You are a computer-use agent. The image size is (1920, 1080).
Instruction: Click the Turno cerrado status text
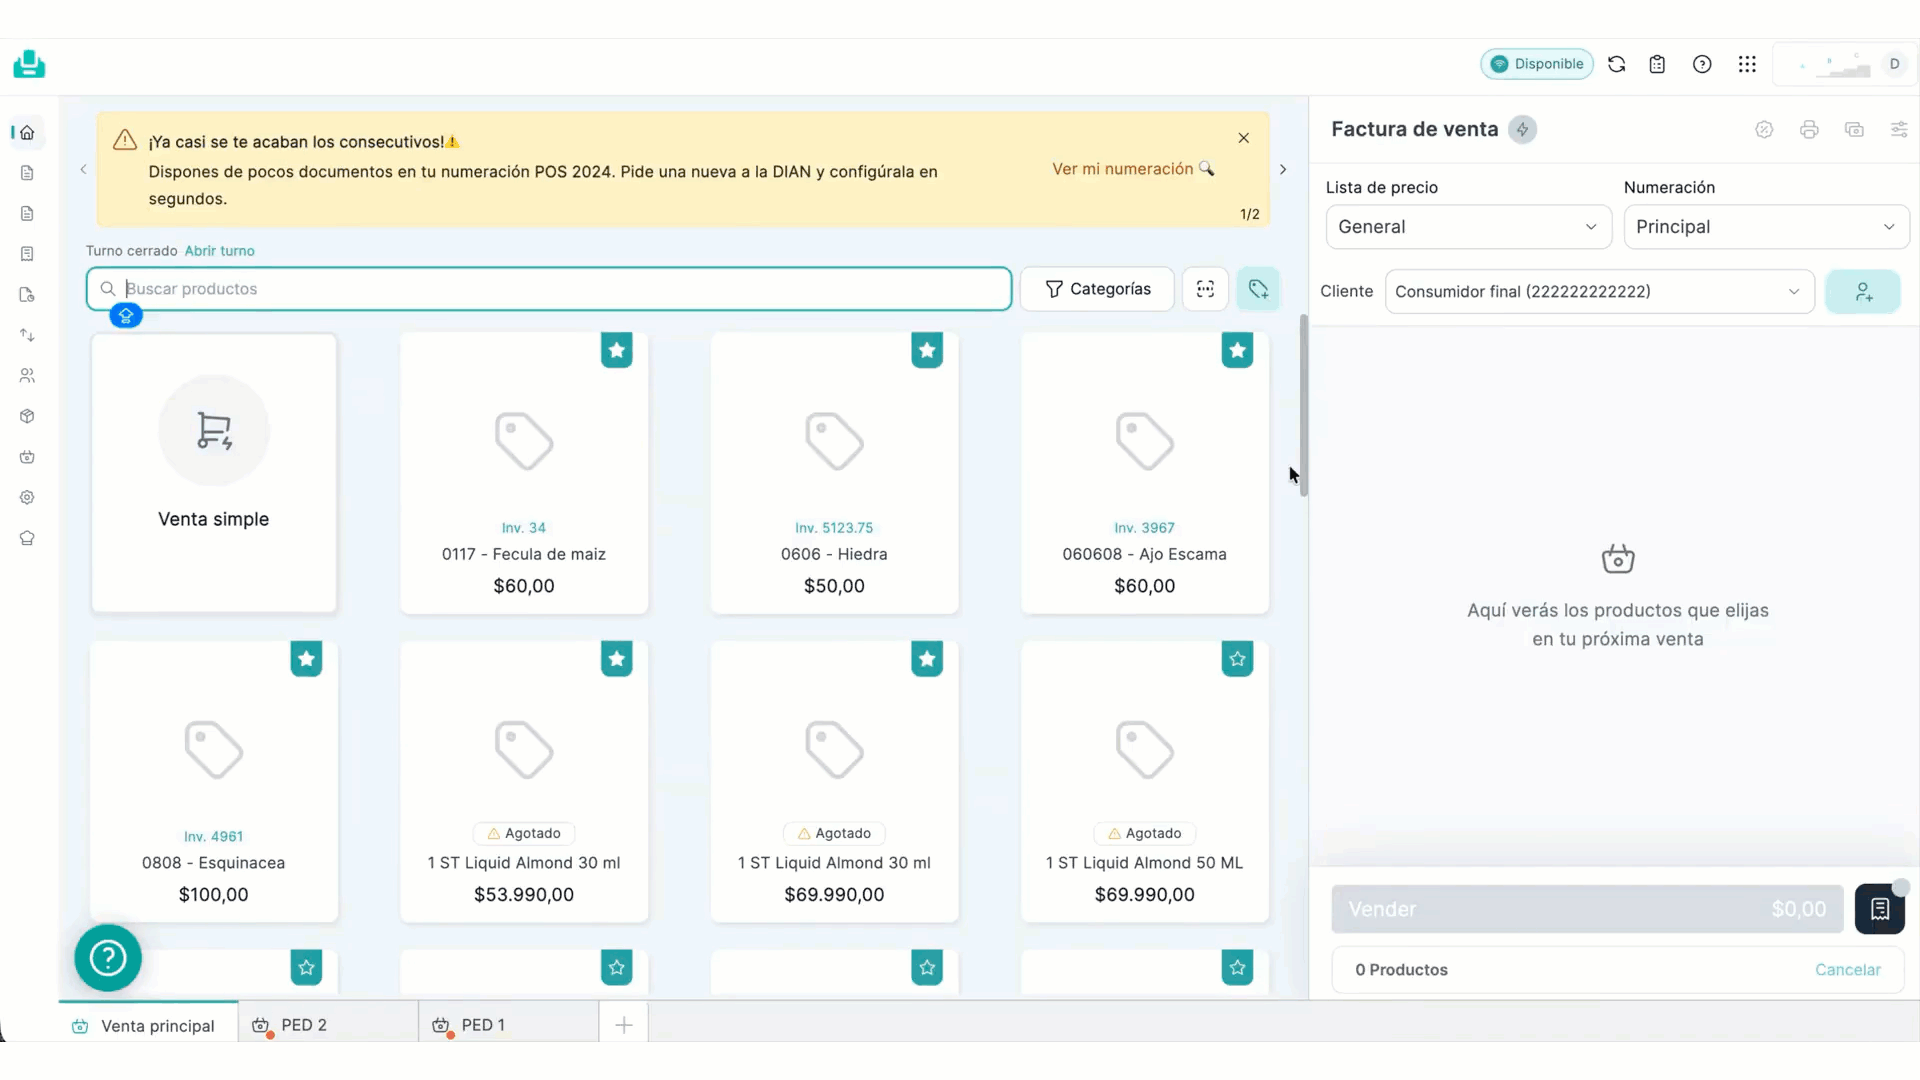click(x=131, y=251)
